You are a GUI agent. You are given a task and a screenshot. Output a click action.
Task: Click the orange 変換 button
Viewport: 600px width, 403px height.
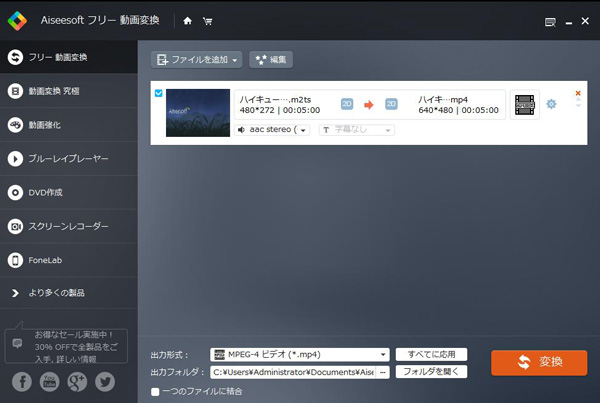(539, 362)
